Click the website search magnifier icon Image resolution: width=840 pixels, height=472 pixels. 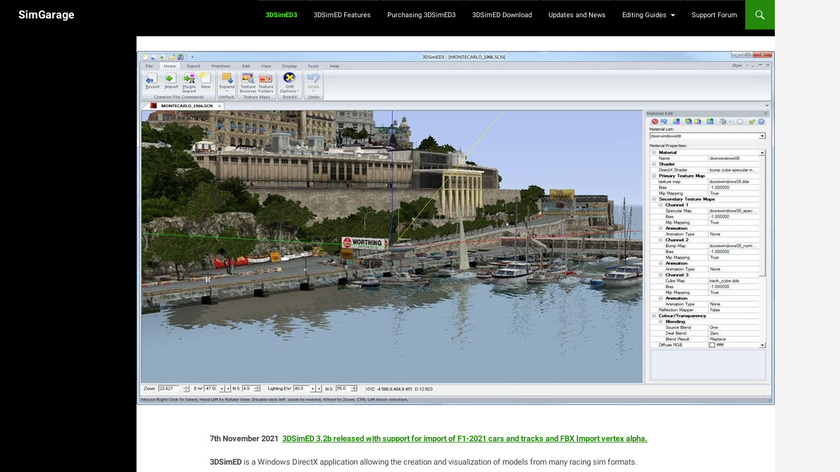(x=760, y=15)
